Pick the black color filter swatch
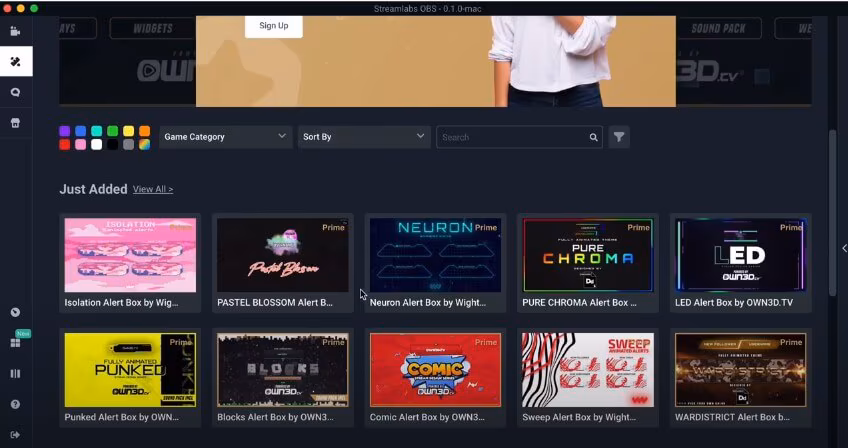The height and width of the screenshot is (448, 848). pos(112,144)
